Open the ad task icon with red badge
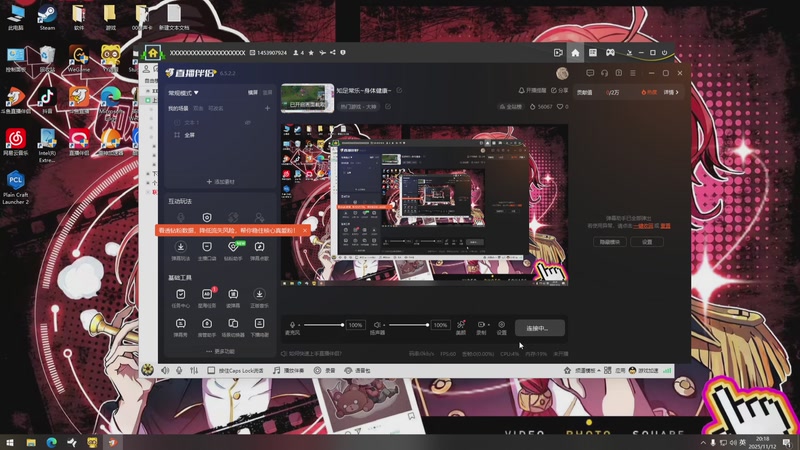The image size is (800, 450). [x=208, y=294]
